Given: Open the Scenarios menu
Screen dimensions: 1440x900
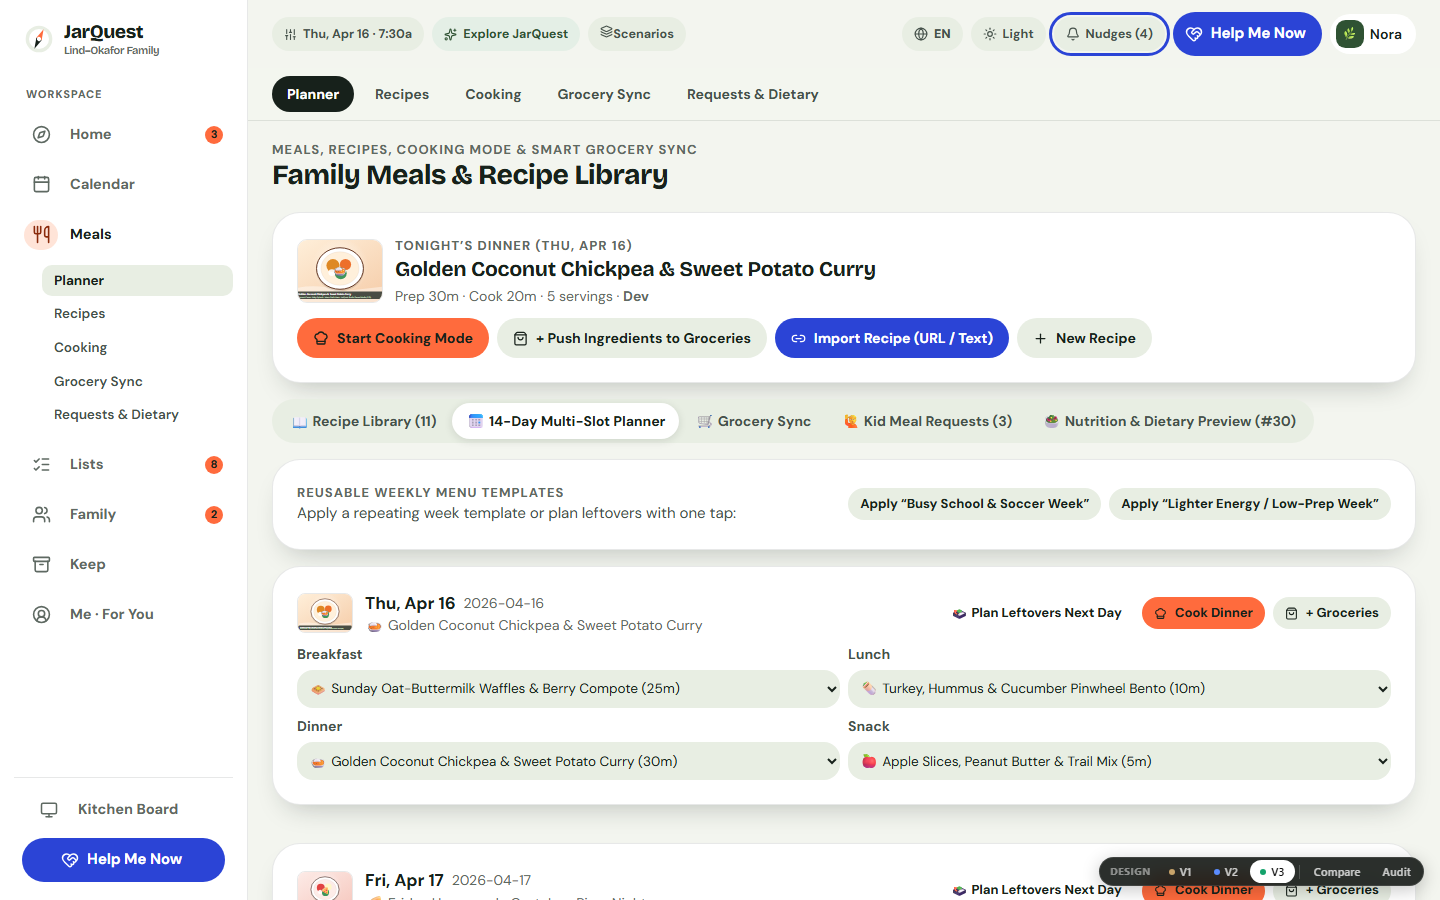Looking at the screenshot, I should pyautogui.click(x=637, y=34).
